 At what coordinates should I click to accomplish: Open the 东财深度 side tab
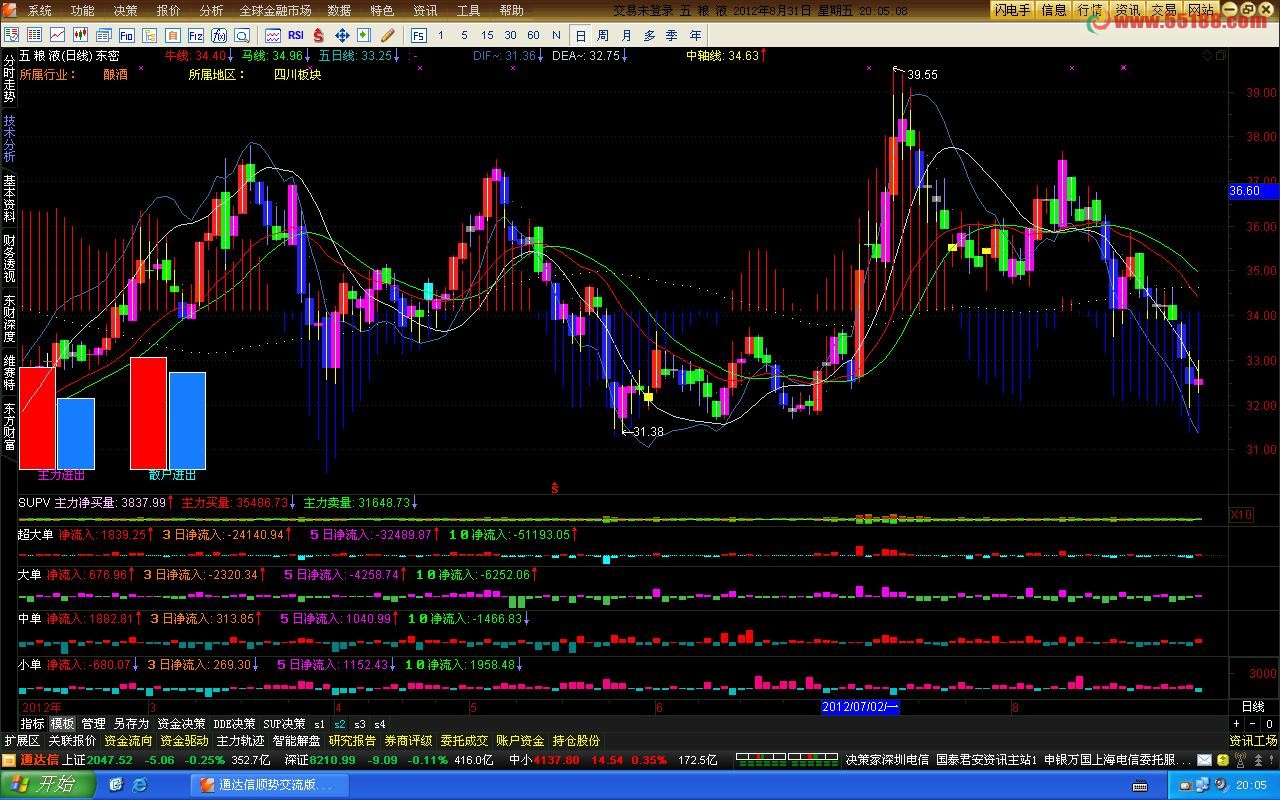[x=9, y=319]
